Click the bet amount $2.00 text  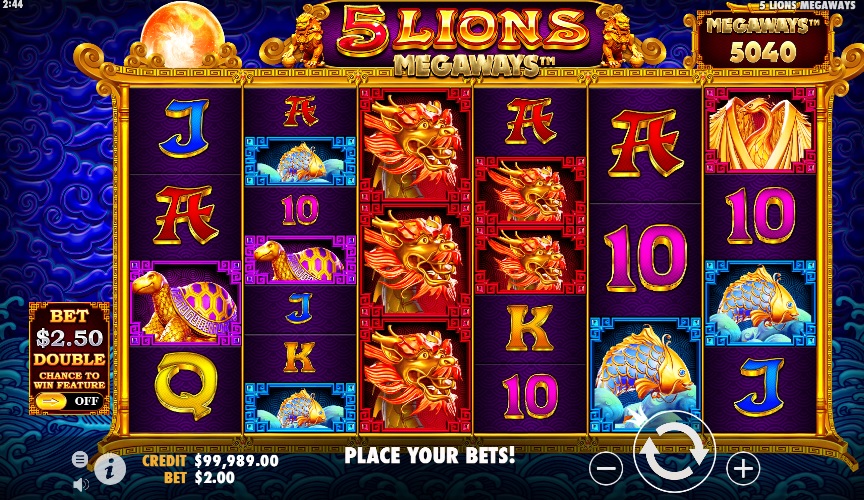pyautogui.click(x=214, y=477)
